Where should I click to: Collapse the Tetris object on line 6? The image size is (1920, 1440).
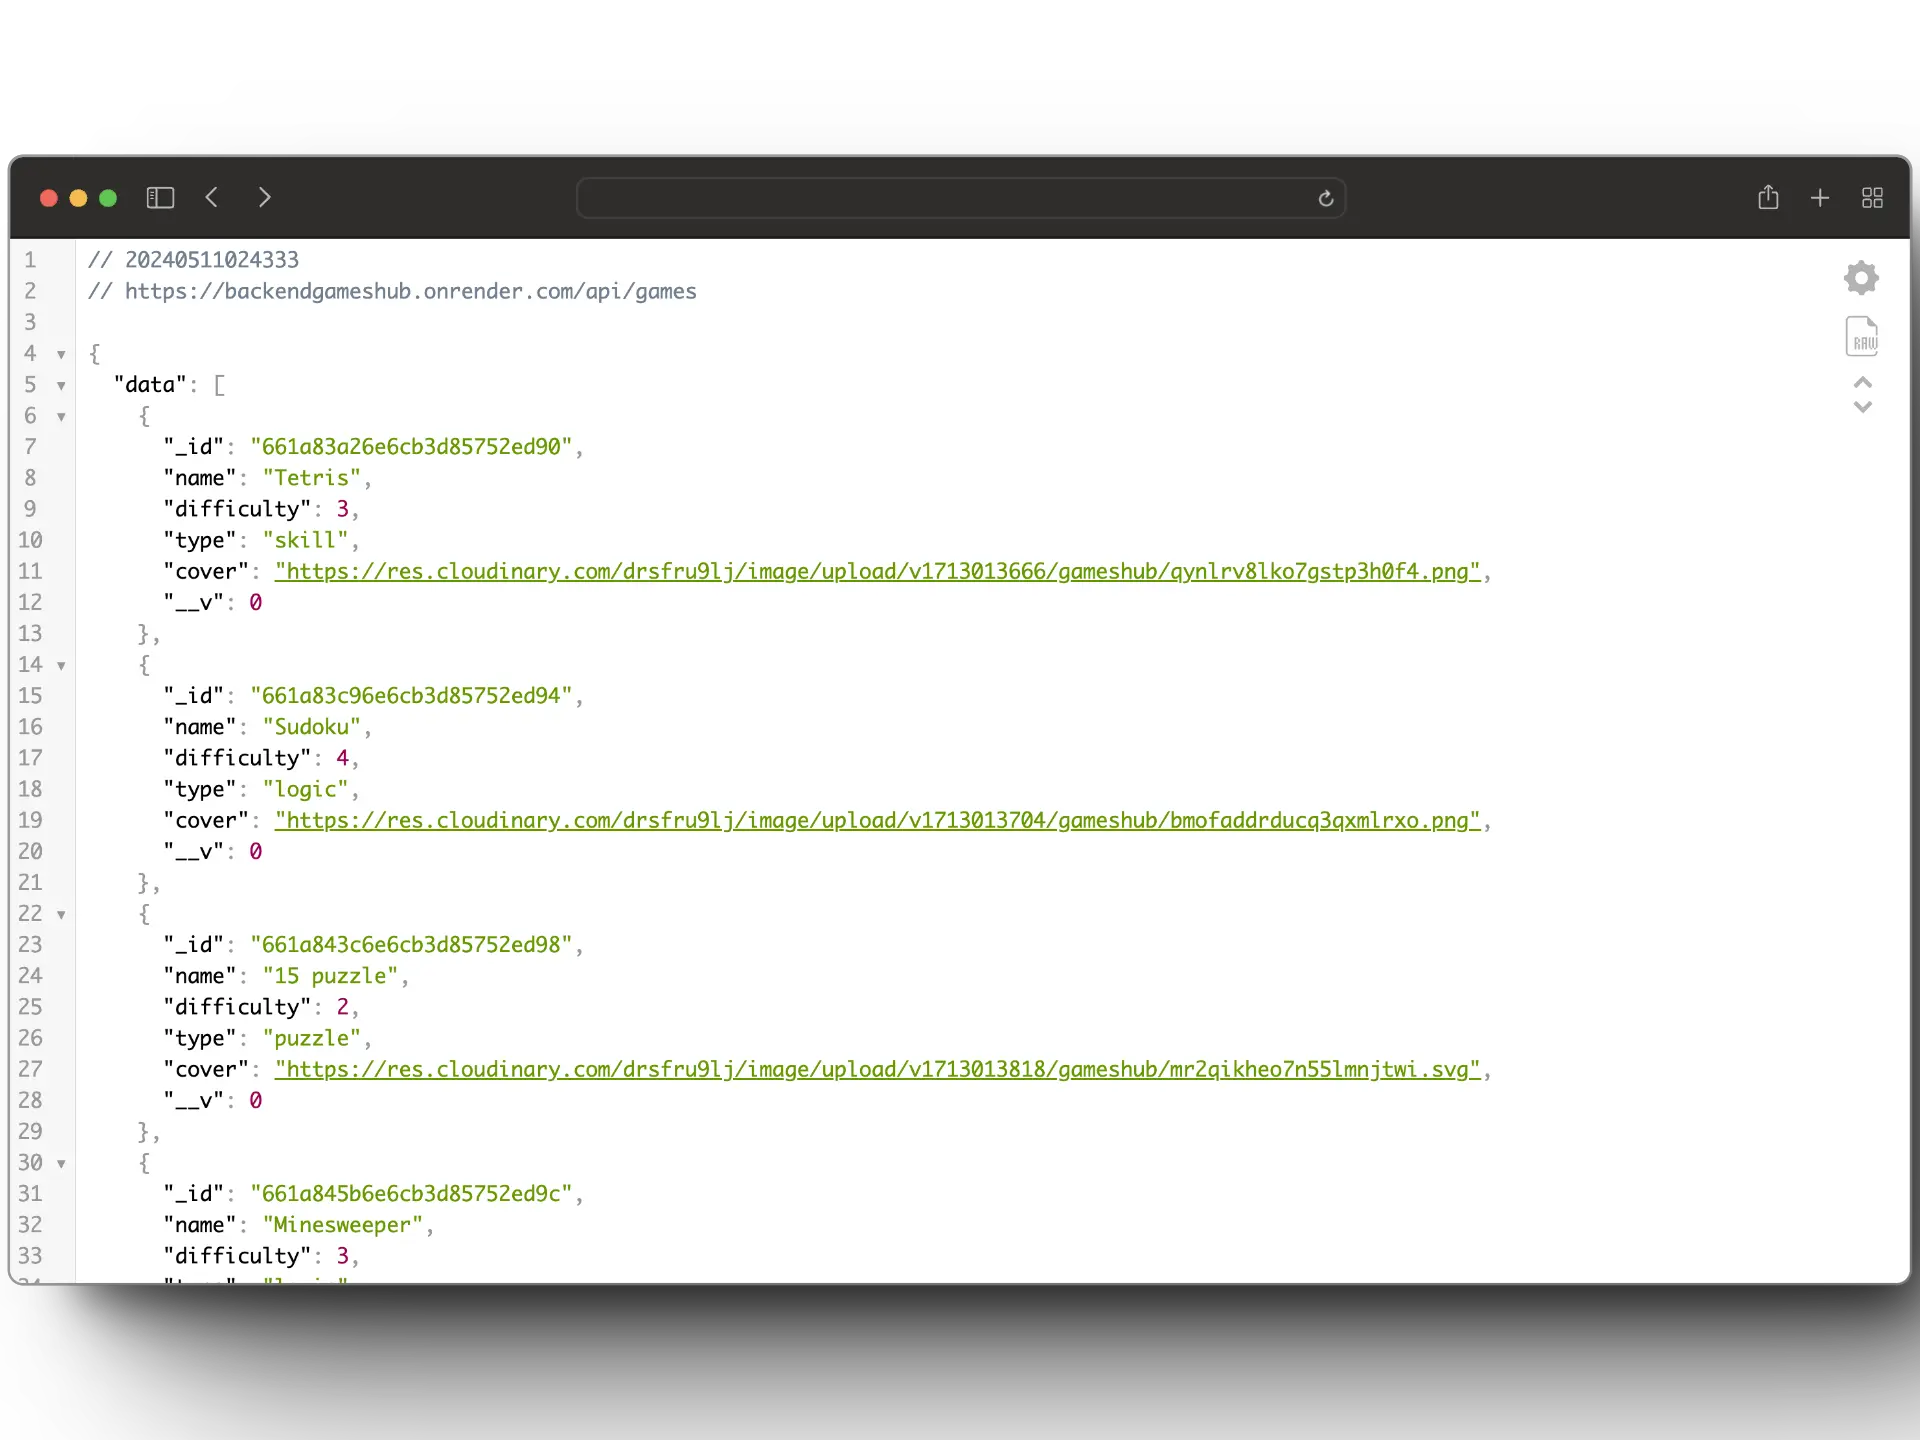click(60, 416)
